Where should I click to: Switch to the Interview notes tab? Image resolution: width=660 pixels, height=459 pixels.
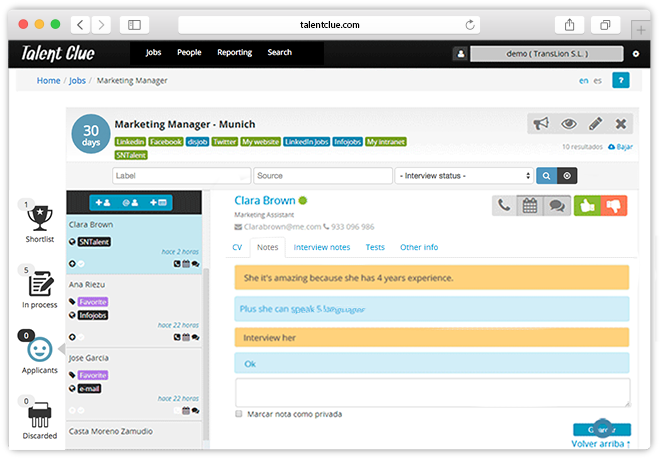(321, 247)
